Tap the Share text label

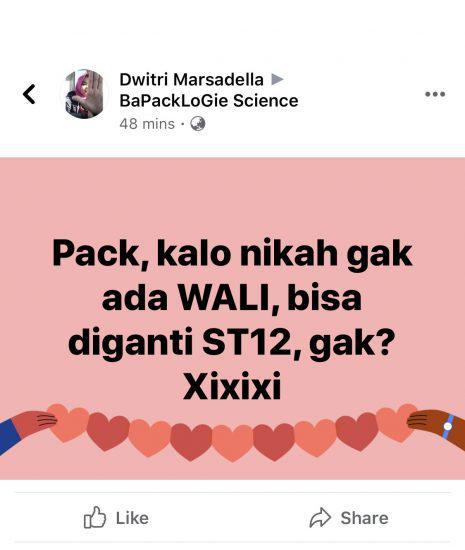pos(364,518)
